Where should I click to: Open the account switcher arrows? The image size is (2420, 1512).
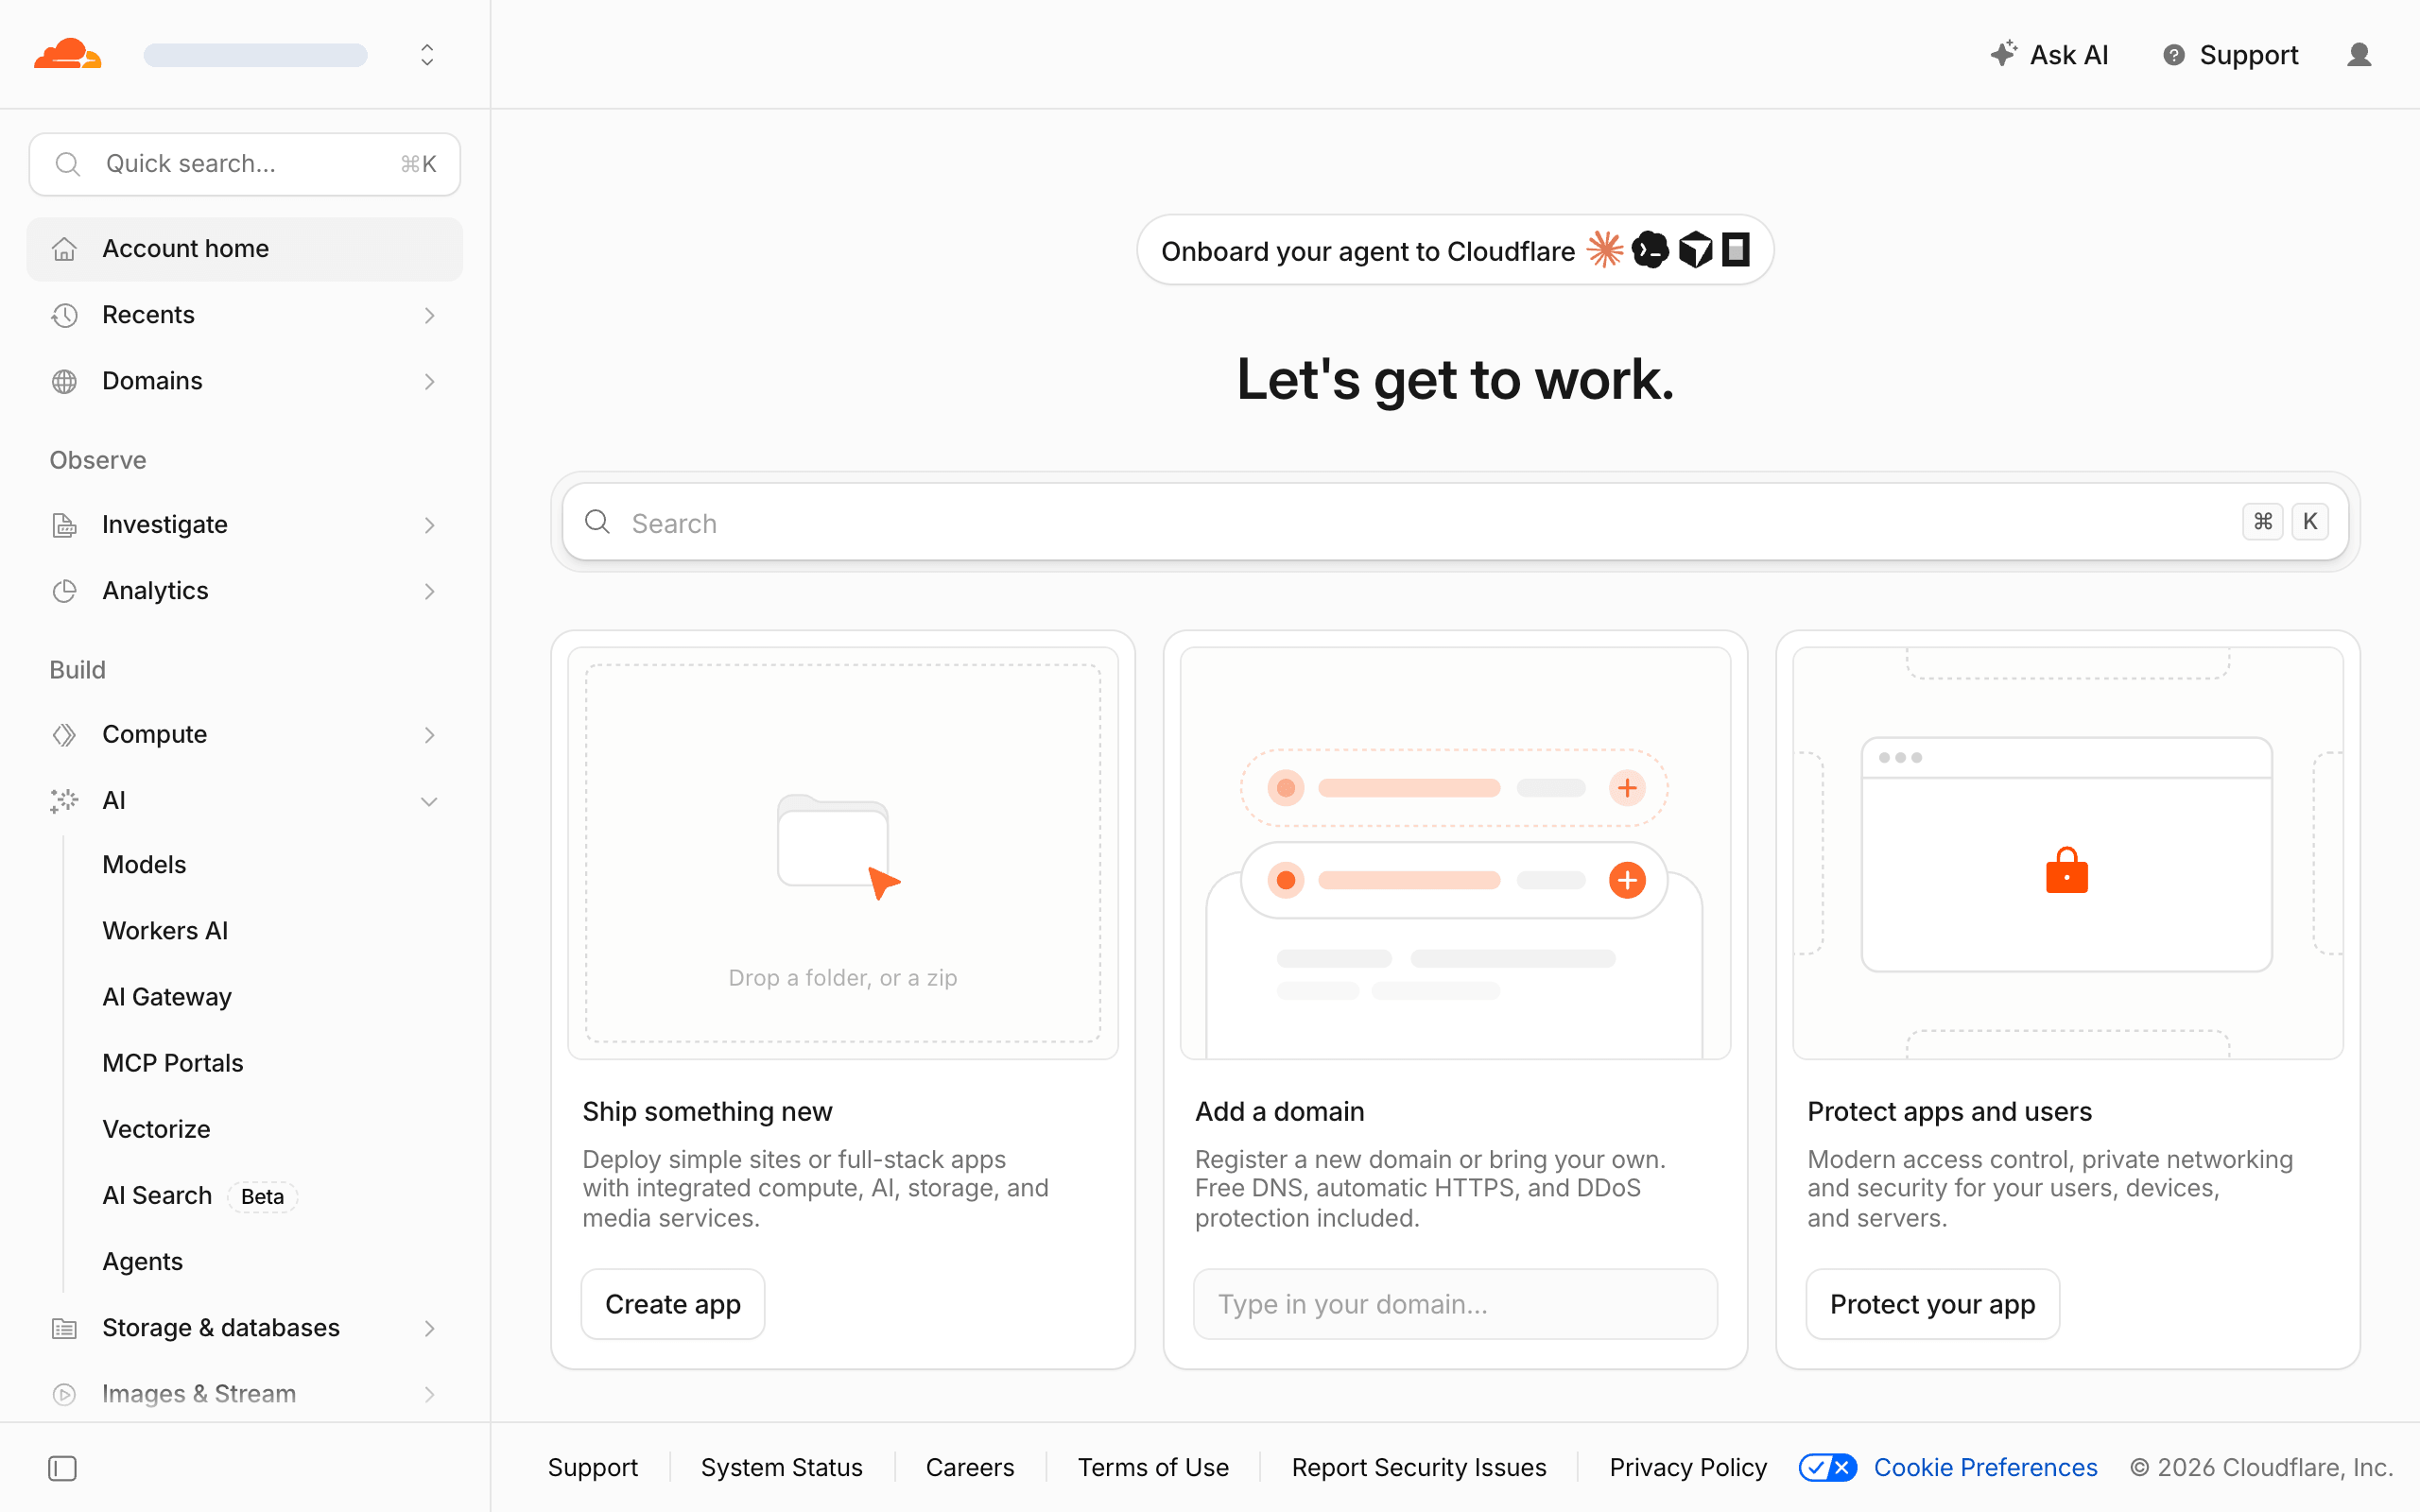[427, 55]
